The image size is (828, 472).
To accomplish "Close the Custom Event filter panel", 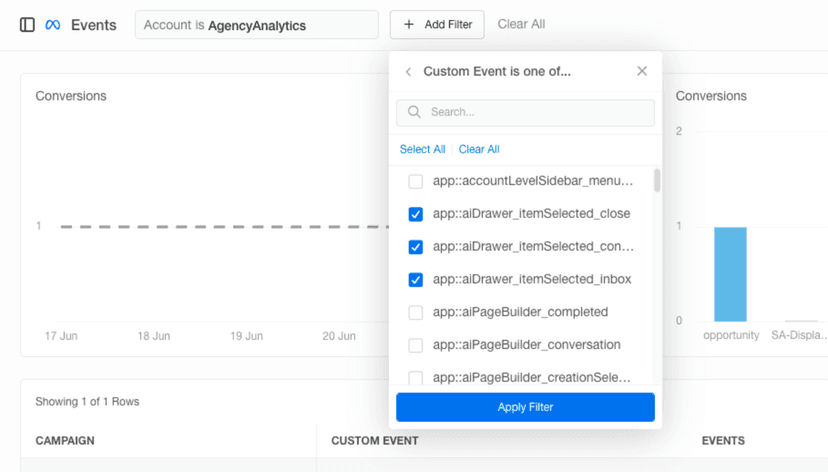I will tap(642, 71).
